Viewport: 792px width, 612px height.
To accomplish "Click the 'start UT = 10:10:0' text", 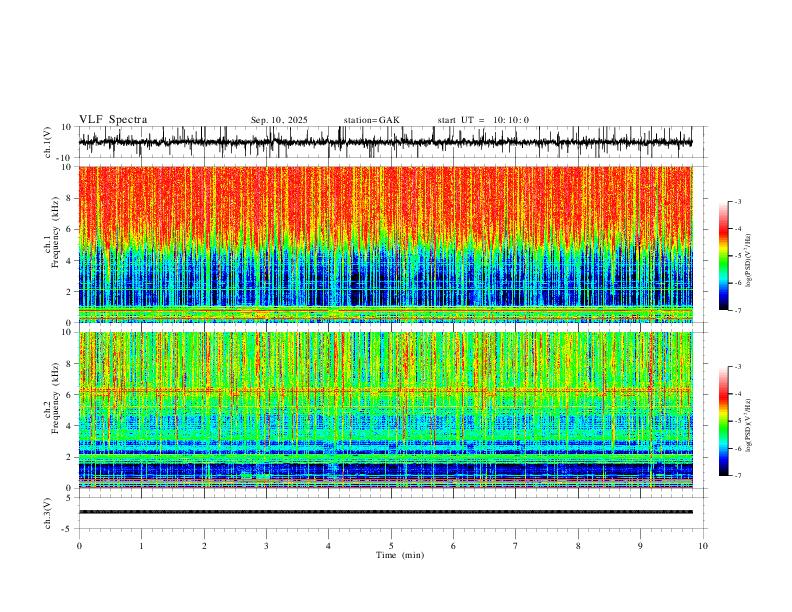I will (483, 120).
